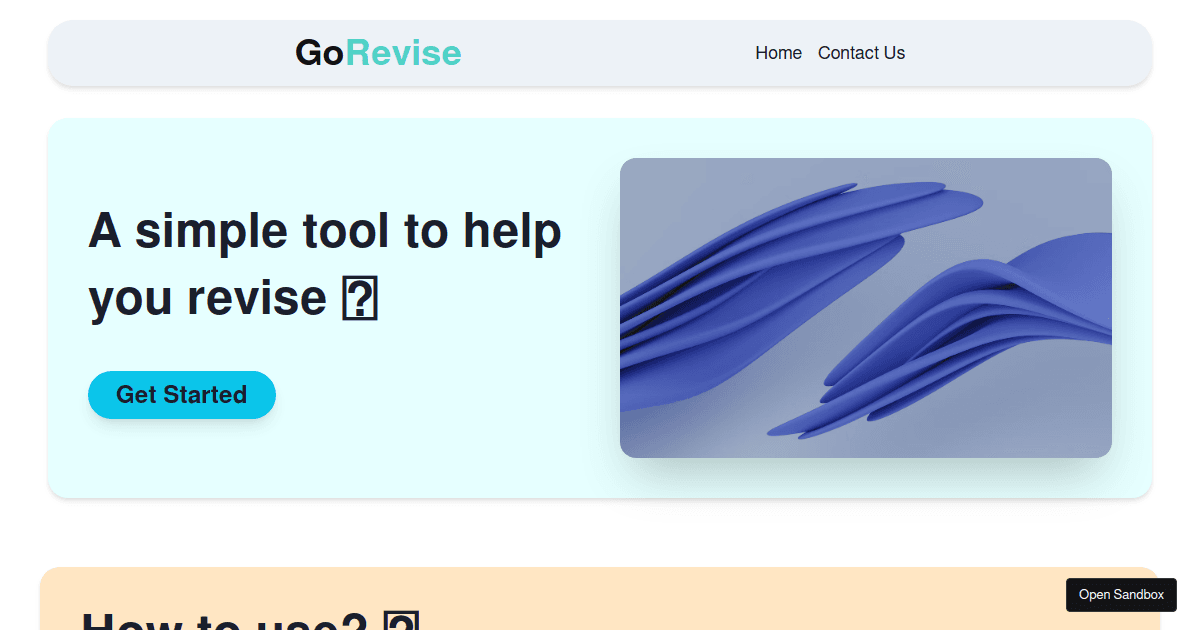Click the Open Sandbox button
The height and width of the screenshot is (630, 1200).
pyautogui.click(x=1121, y=594)
